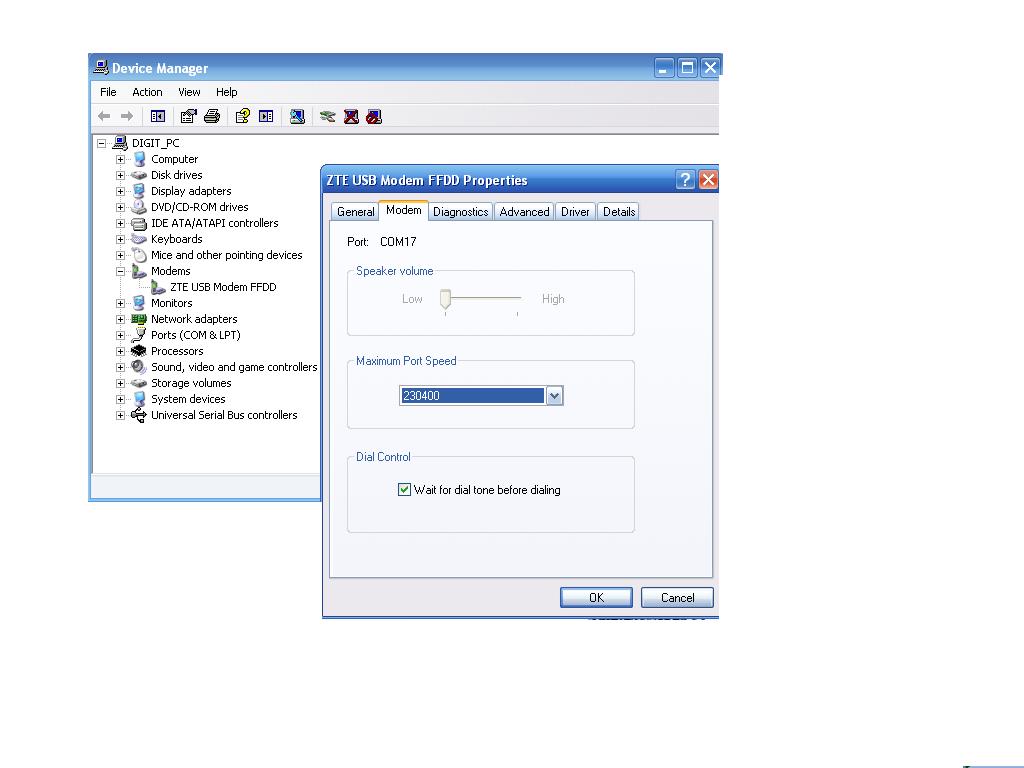This screenshot has height=768, width=1024.
Task: Click the Sound, video and game controllers icon
Action: pyautogui.click(x=138, y=367)
